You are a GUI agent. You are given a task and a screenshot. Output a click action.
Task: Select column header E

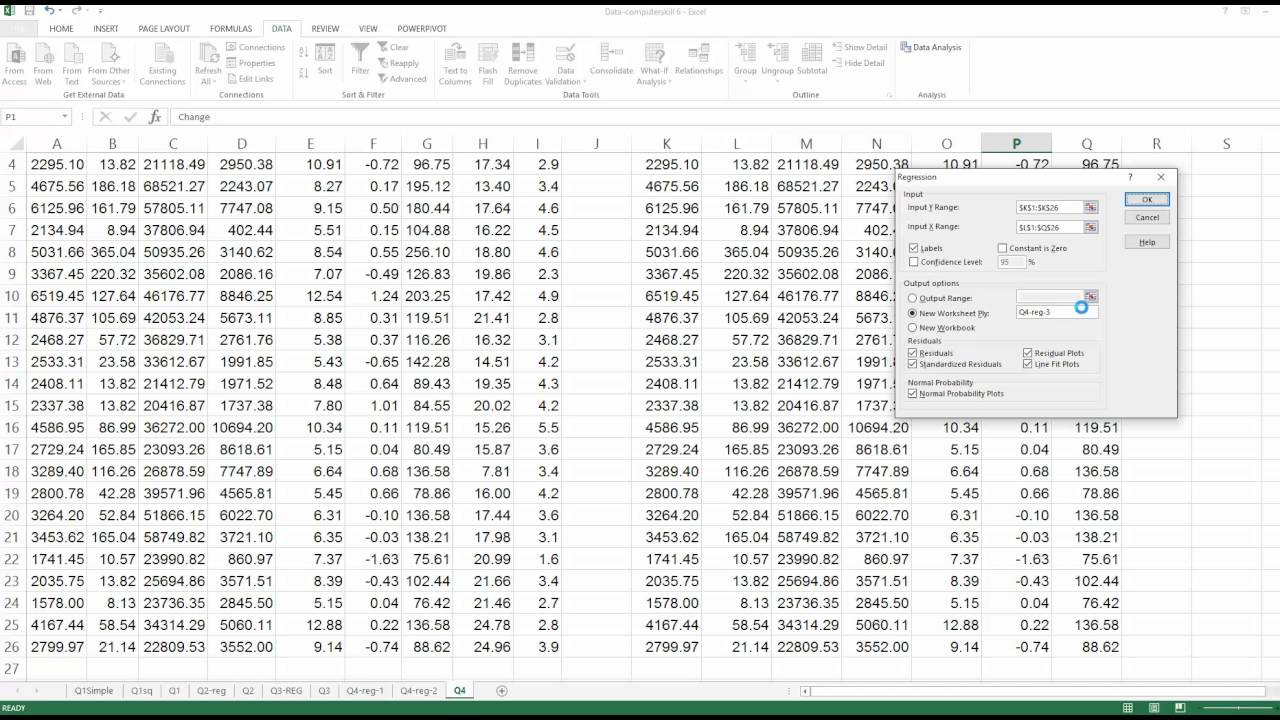point(311,144)
